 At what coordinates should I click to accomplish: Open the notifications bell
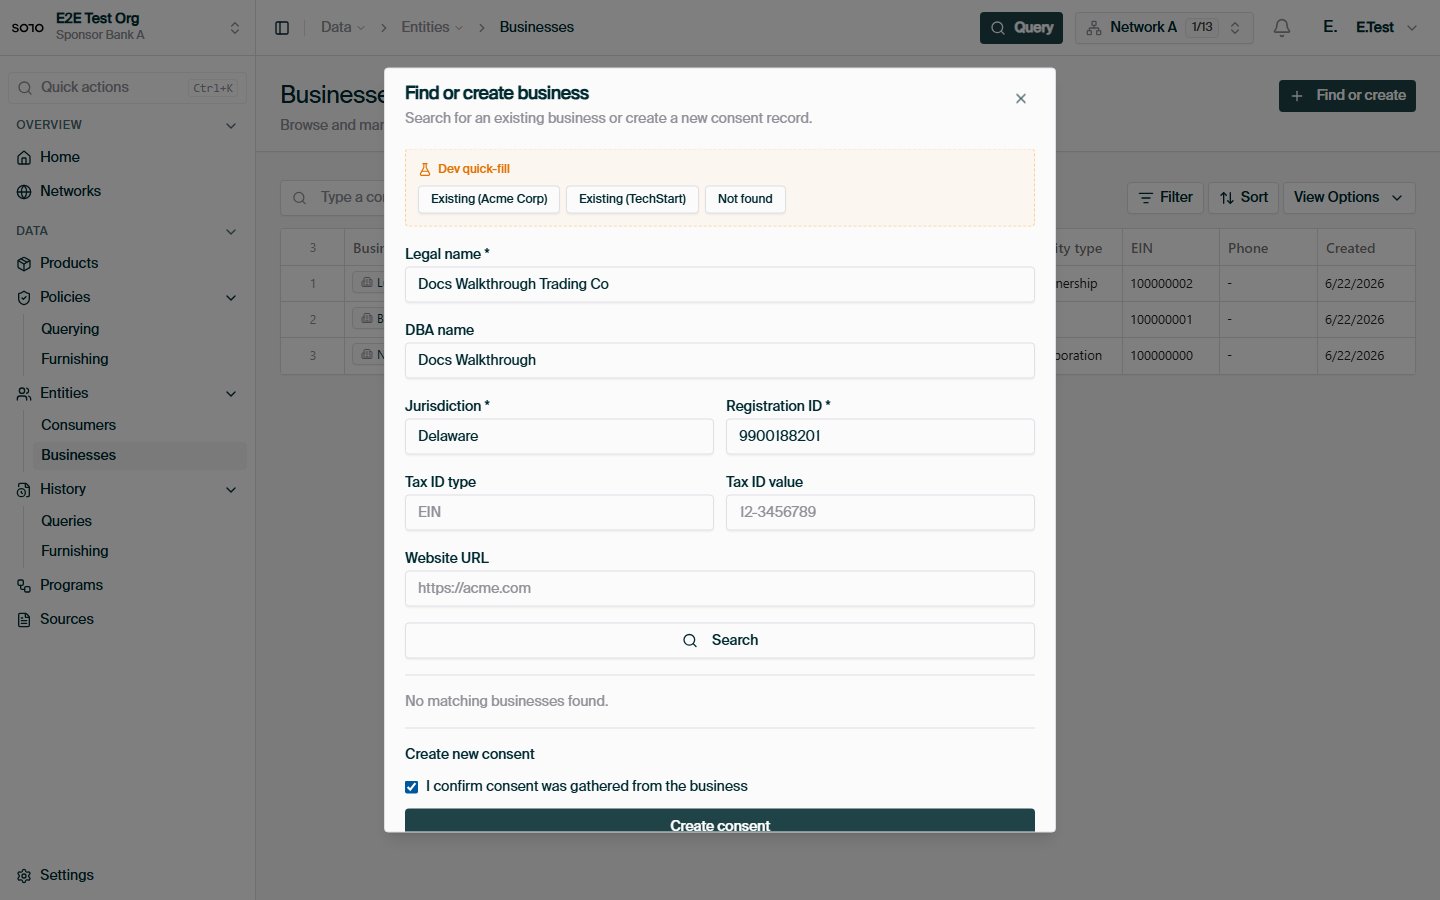pyautogui.click(x=1282, y=28)
